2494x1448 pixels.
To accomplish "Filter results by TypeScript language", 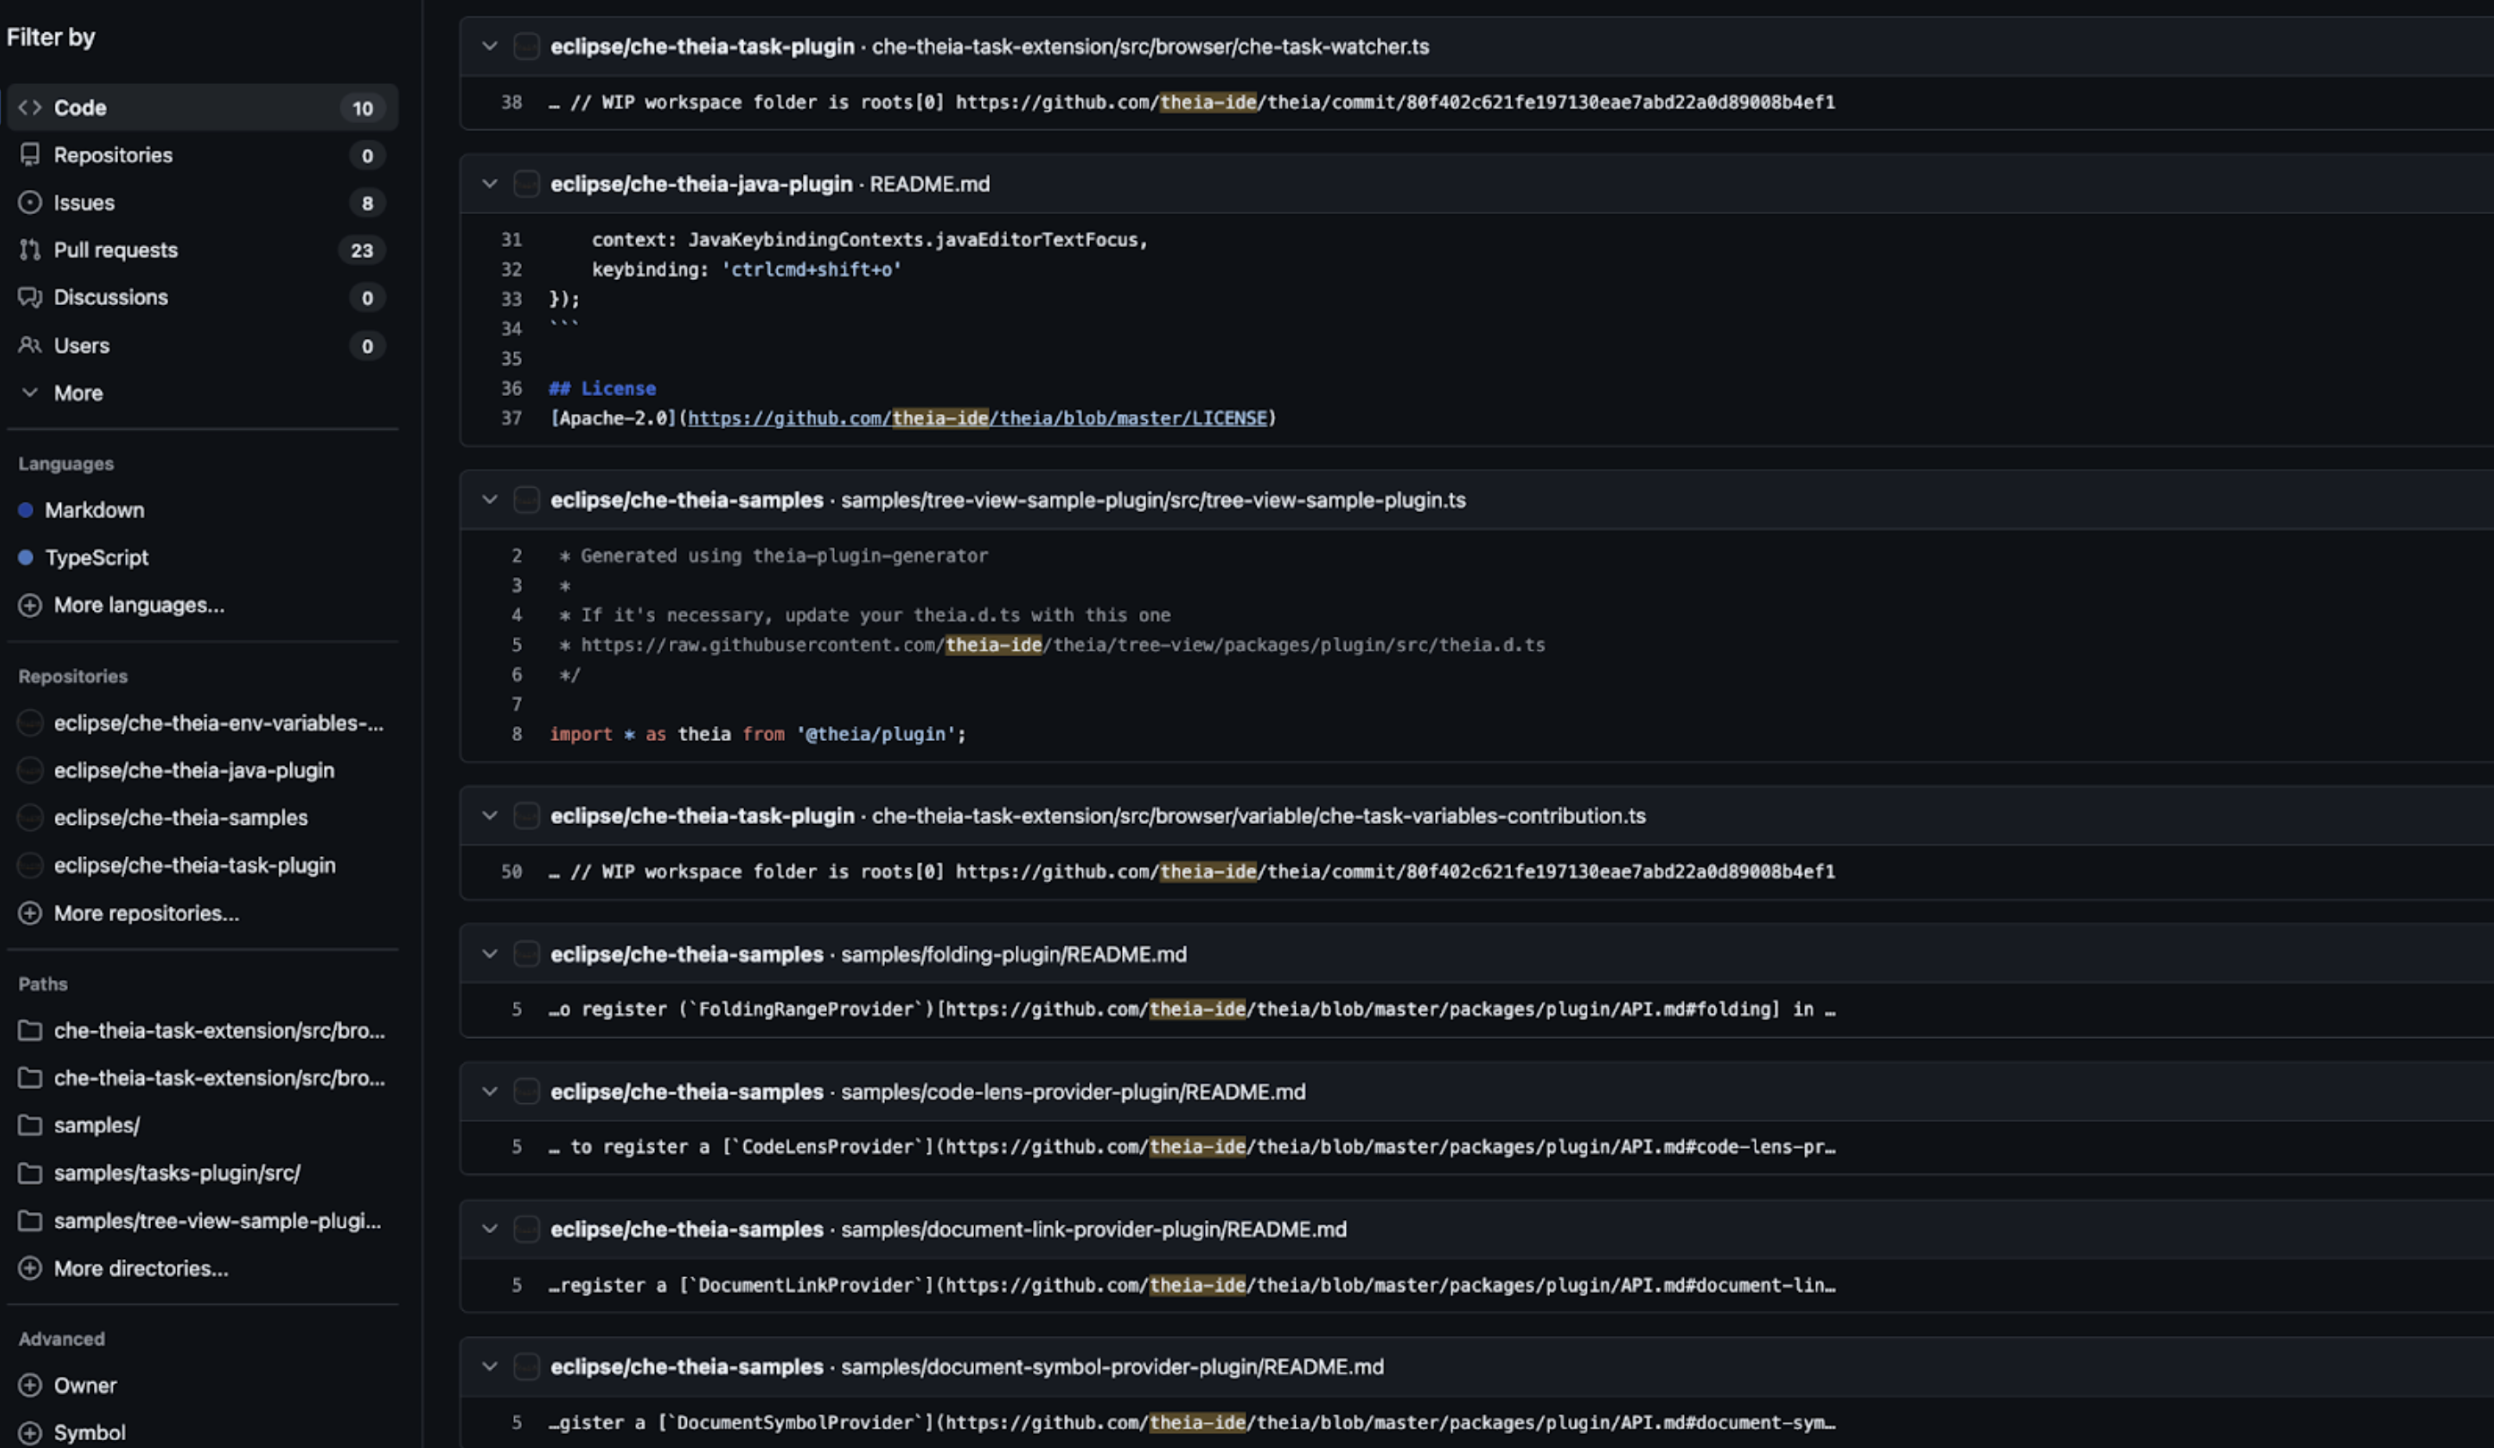I will [x=96, y=557].
